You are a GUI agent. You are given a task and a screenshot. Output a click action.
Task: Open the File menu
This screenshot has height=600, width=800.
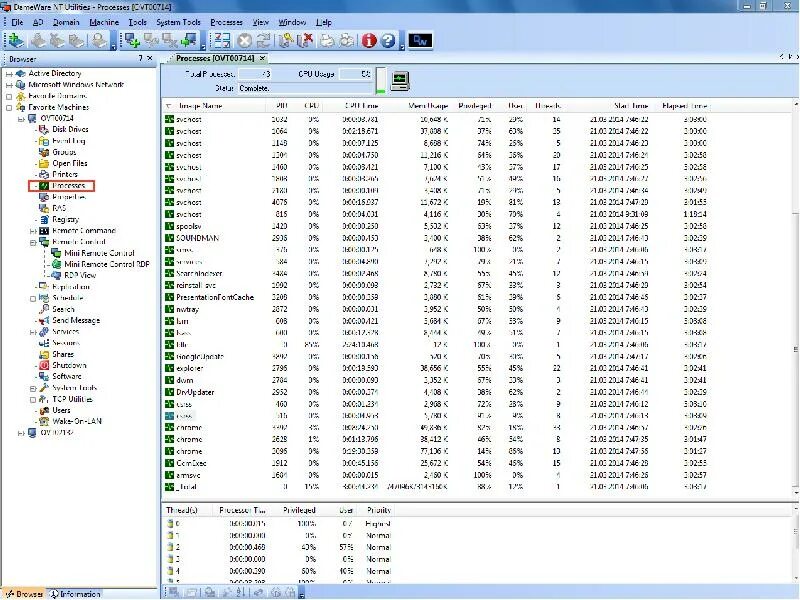click(17, 22)
